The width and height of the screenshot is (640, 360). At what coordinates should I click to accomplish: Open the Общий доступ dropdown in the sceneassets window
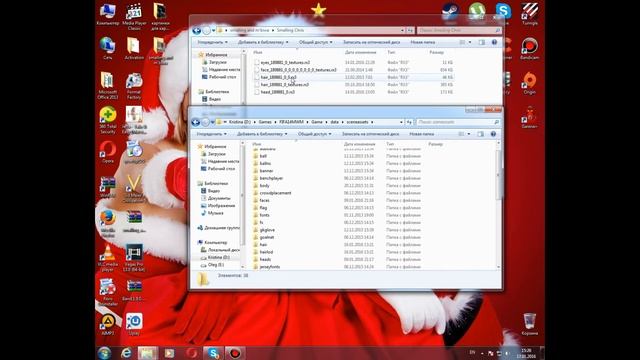(x=314, y=134)
